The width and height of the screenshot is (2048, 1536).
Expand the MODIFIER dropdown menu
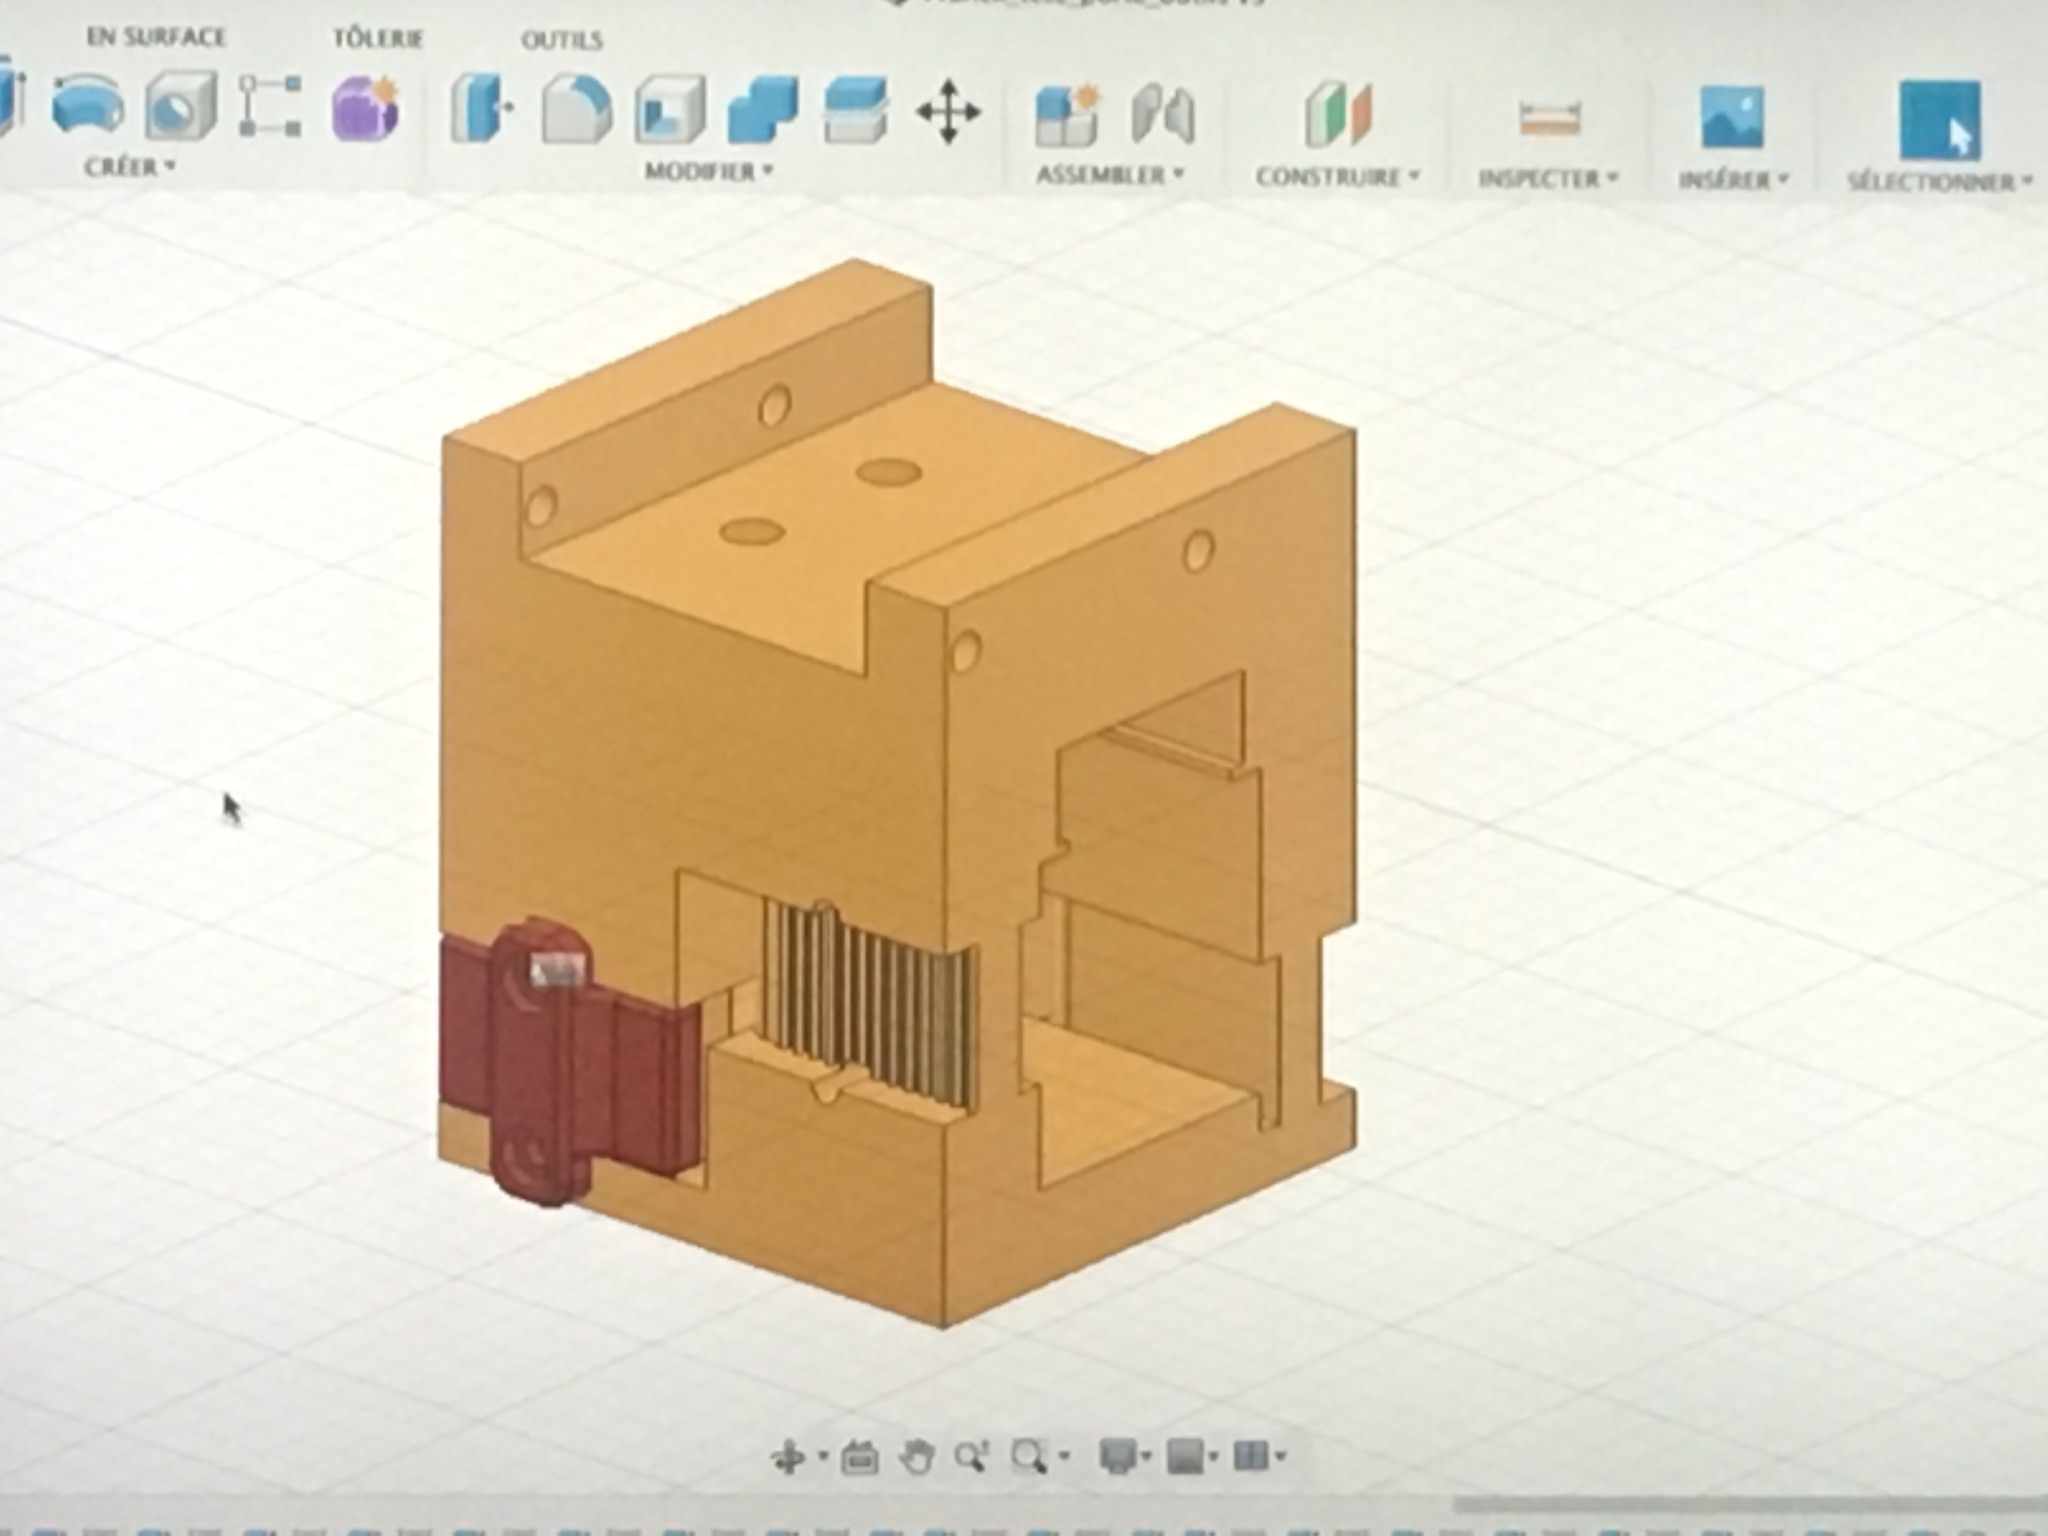pyautogui.click(x=708, y=171)
